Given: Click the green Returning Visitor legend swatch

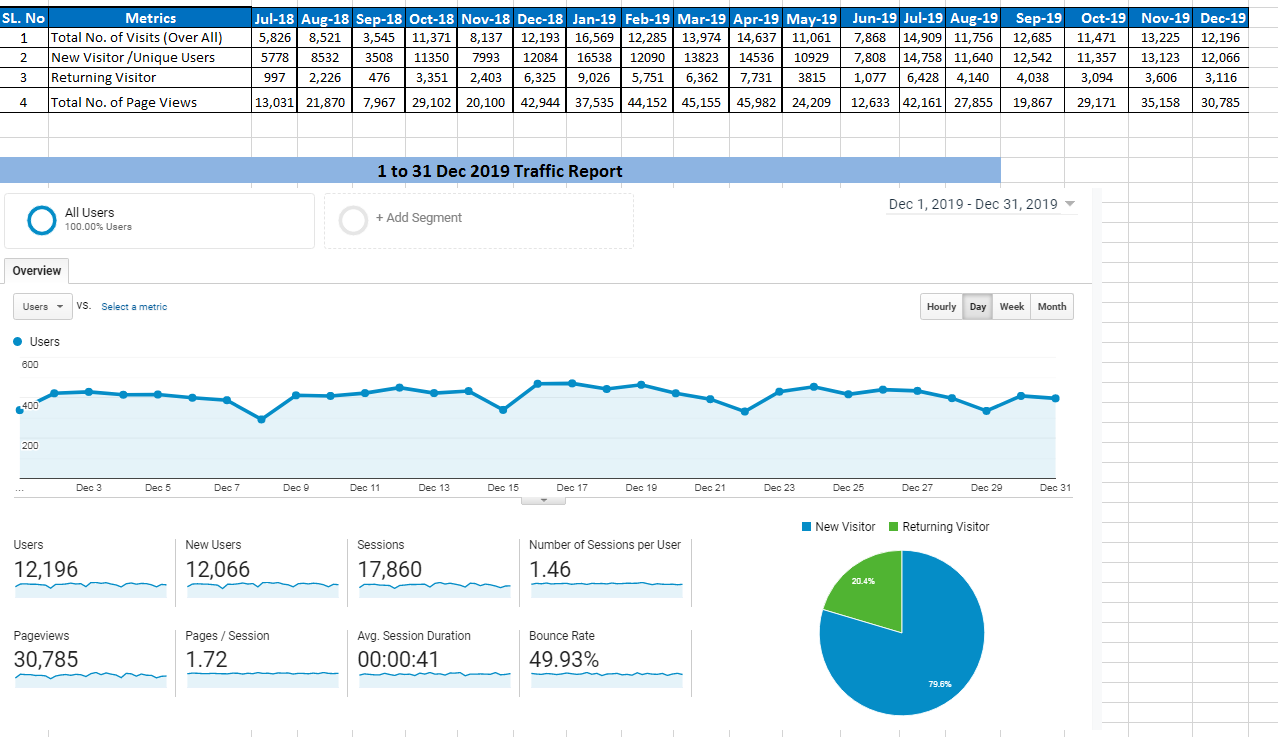Looking at the screenshot, I should point(894,527).
